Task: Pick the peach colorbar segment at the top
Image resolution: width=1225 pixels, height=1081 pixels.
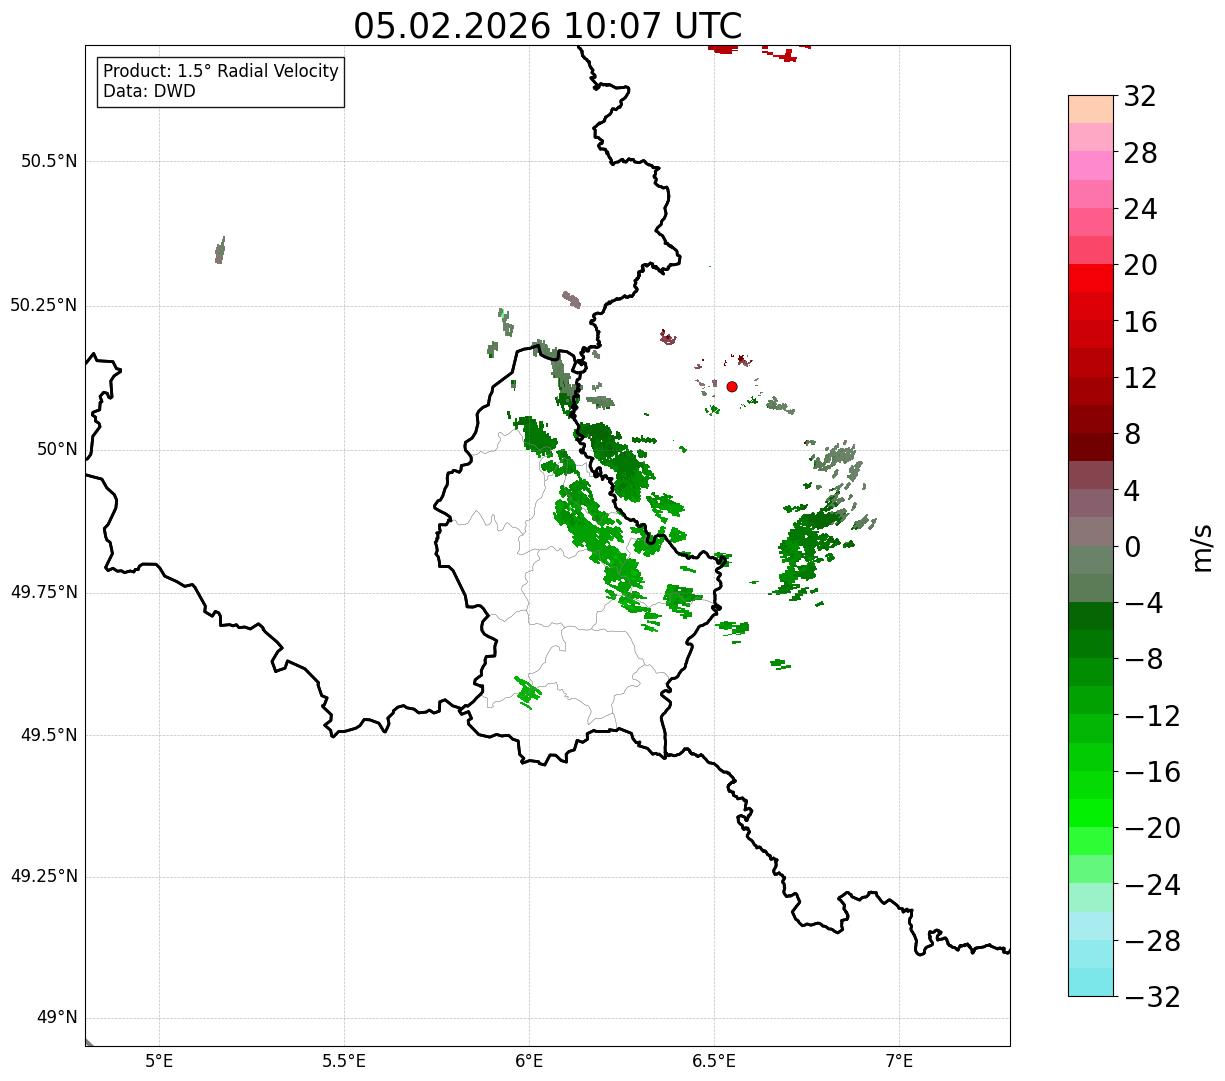Action: (x=1091, y=109)
